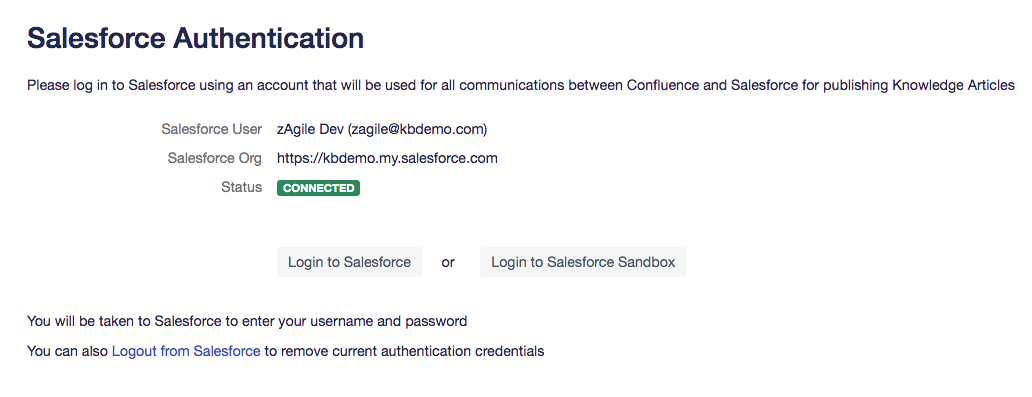The height and width of the screenshot is (397, 1032).
Task: Click "remove current authentication credentials" text
Action: (x=403, y=351)
